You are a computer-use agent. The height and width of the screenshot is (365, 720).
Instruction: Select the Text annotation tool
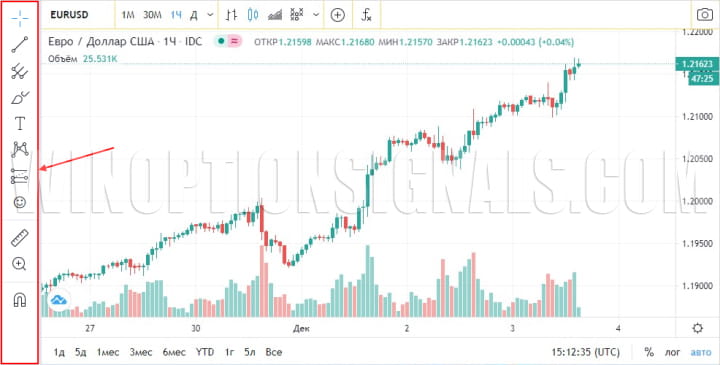(20, 123)
